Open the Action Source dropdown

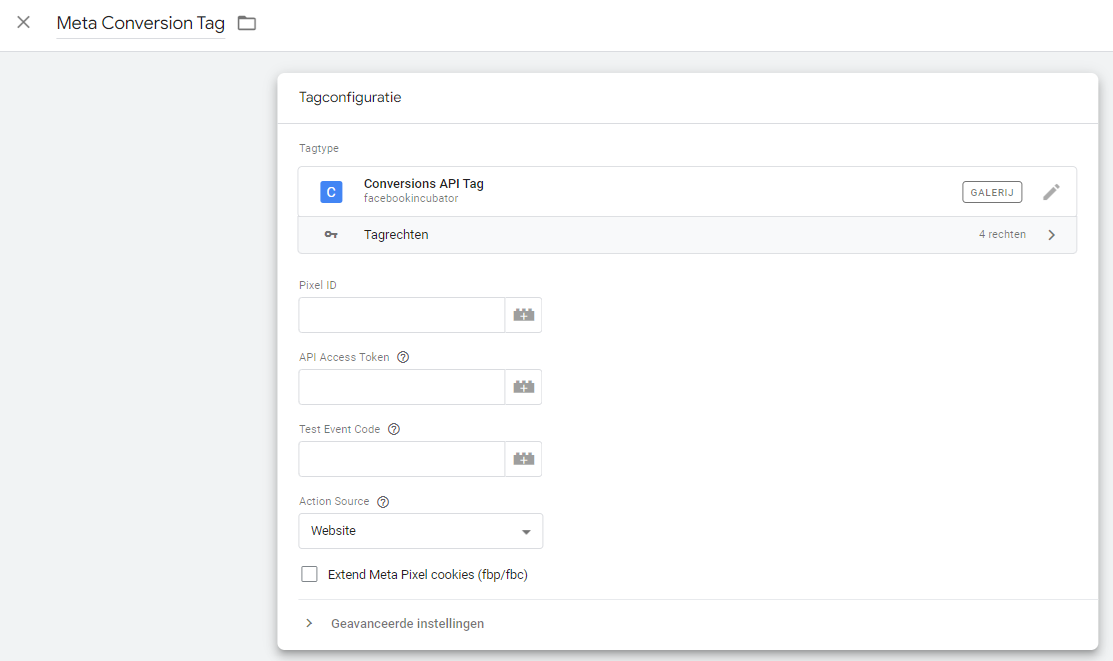pos(421,531)
